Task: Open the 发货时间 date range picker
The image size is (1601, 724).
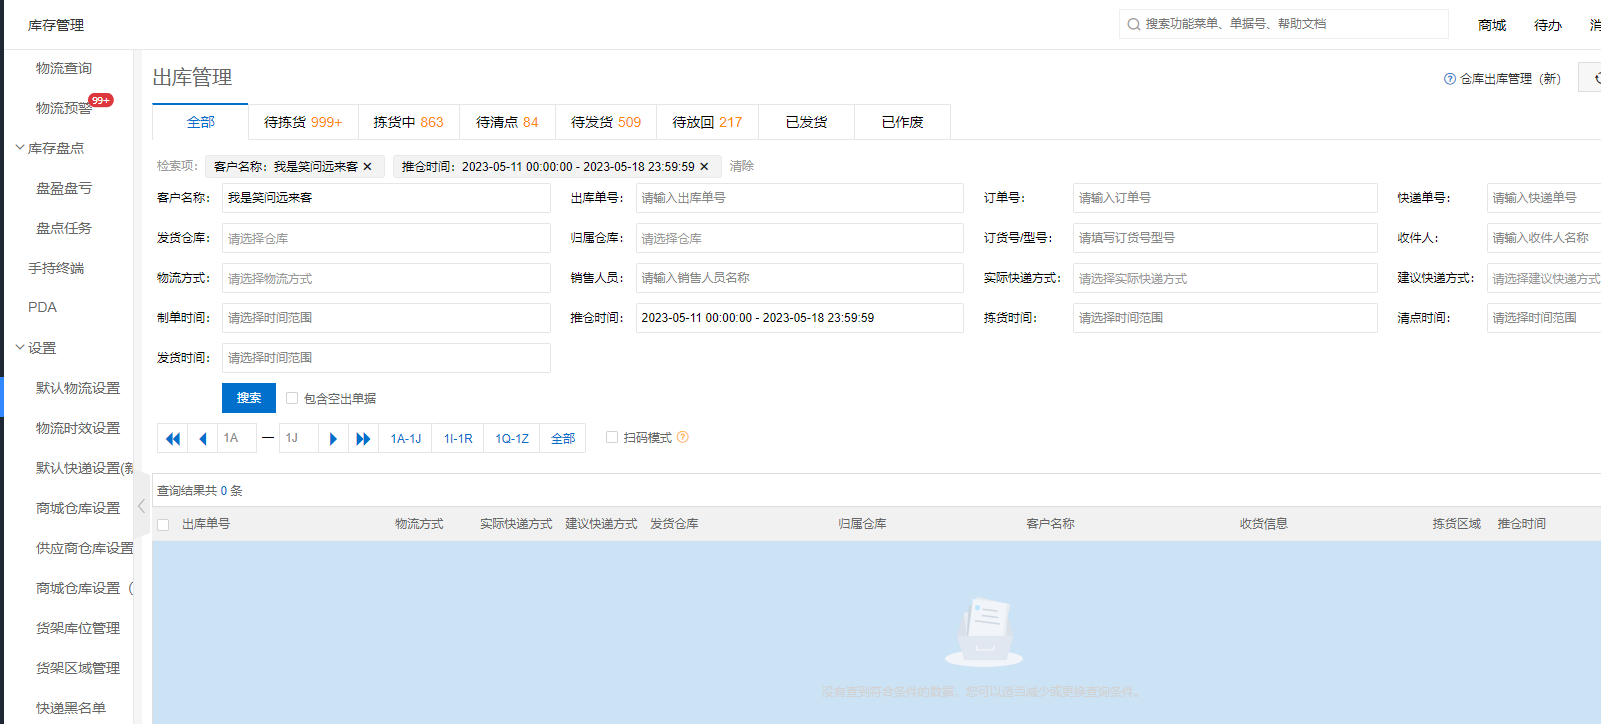Action: click(386, 358)
